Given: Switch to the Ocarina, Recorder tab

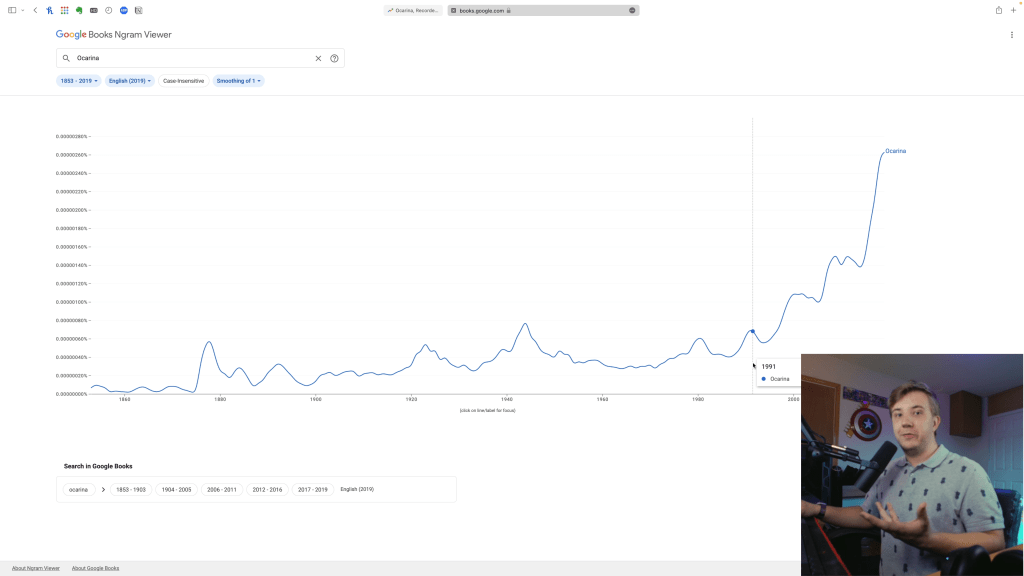Looking at the screenshot, I should coord(413,10).
